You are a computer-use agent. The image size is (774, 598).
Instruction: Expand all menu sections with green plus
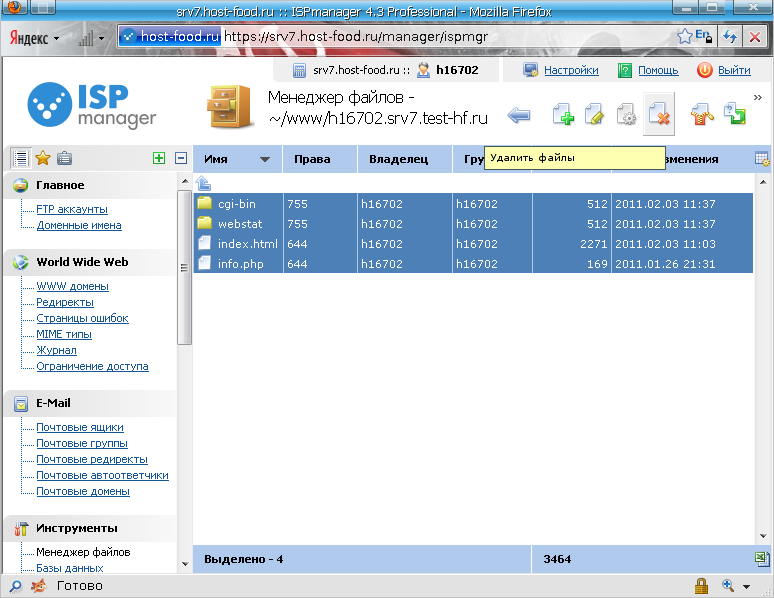click(159, 158)
